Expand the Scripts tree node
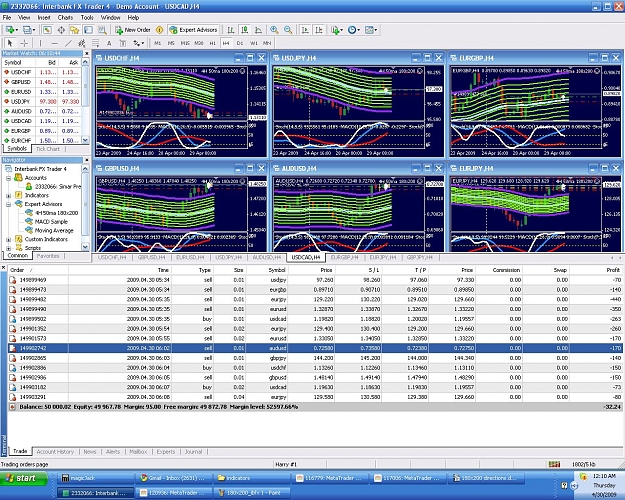This screenshot has height=500, width=625. pyautogui.click(x=8, y=248)
